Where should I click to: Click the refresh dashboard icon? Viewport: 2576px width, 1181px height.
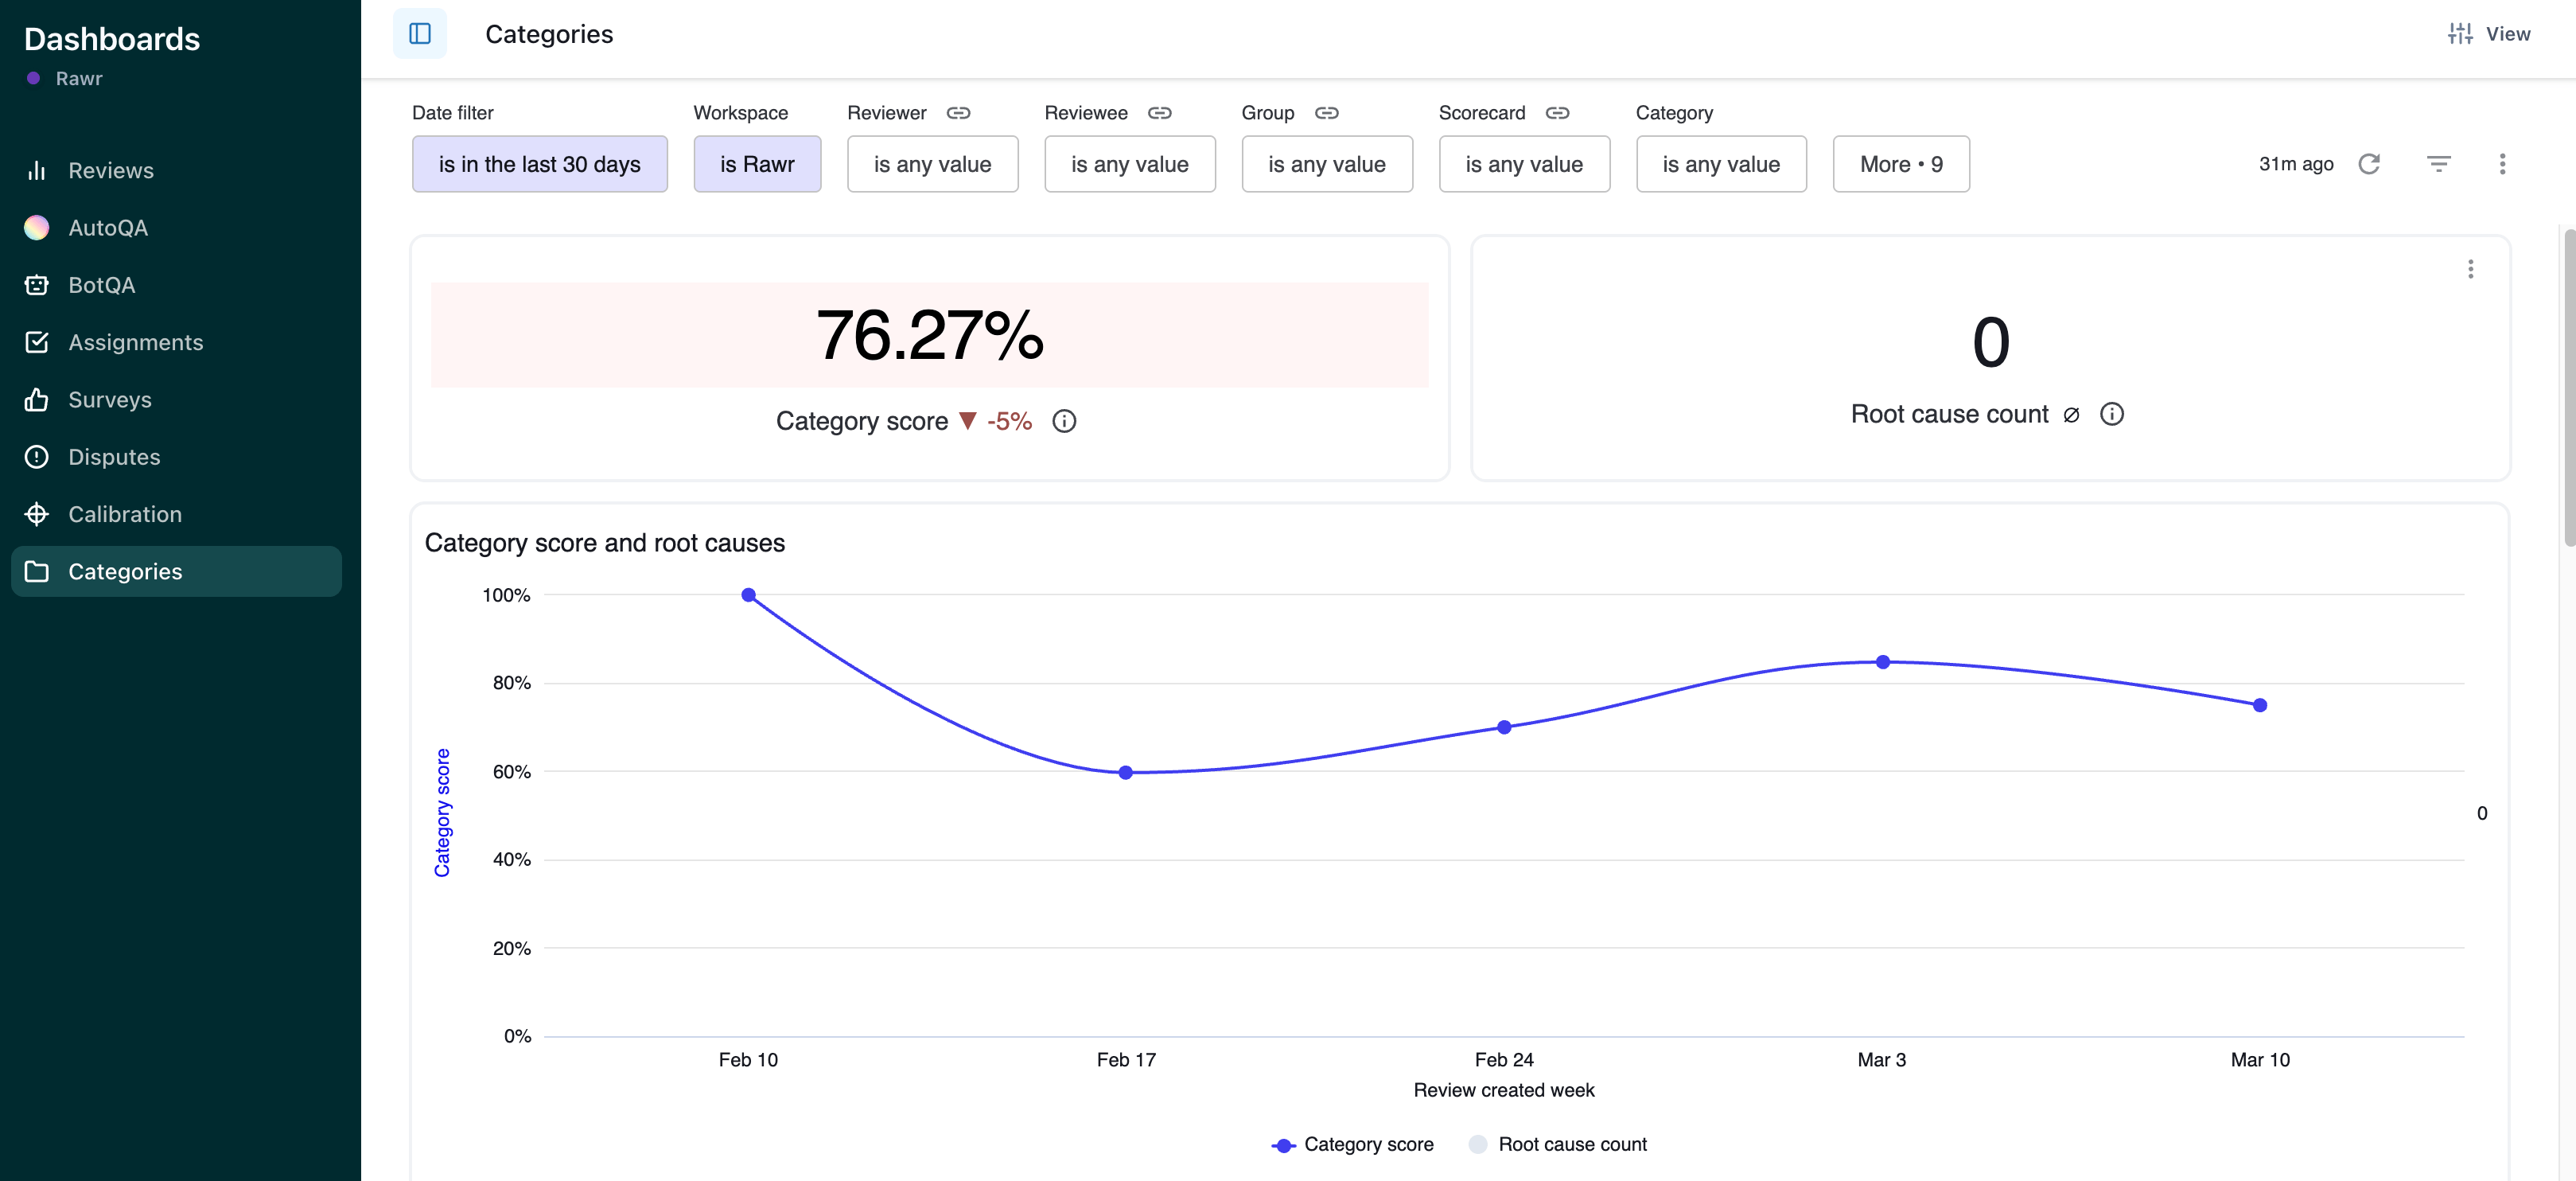tap(2369, 164)
